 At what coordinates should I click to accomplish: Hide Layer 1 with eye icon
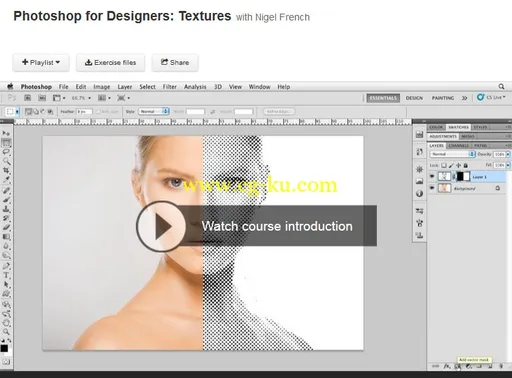pos(432,176)
